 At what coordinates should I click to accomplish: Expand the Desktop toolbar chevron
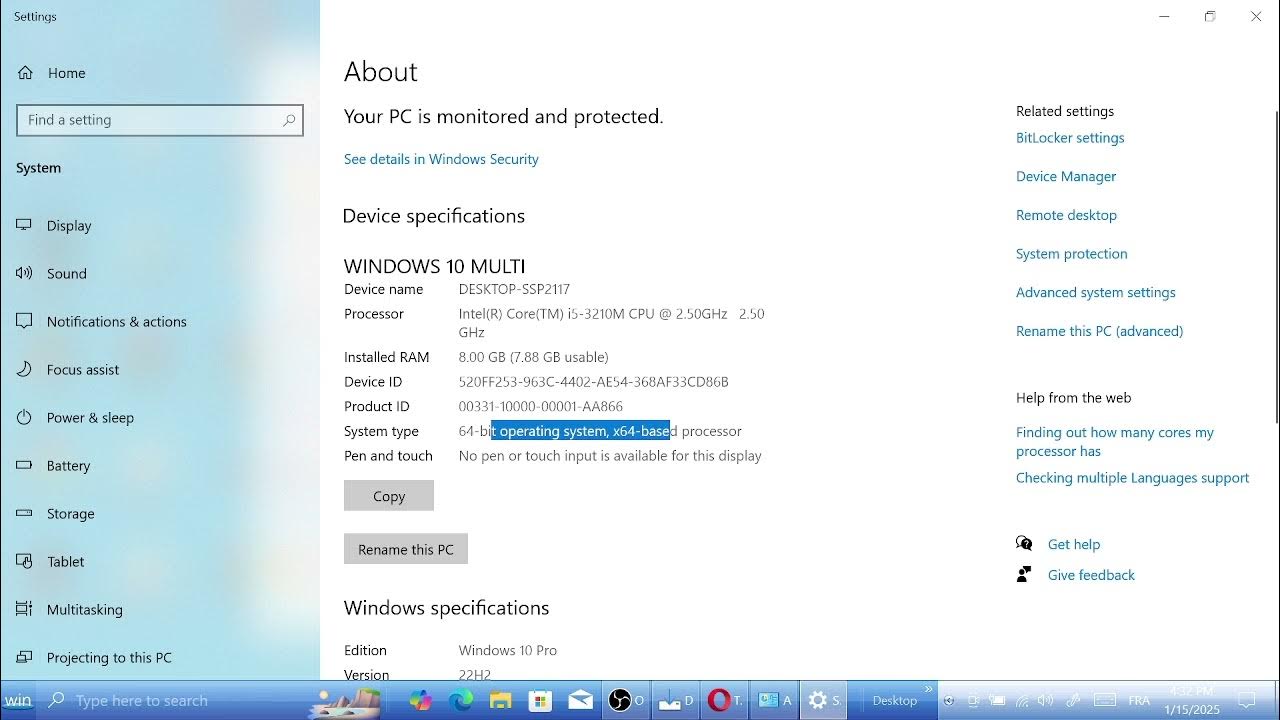coord(928,690)
